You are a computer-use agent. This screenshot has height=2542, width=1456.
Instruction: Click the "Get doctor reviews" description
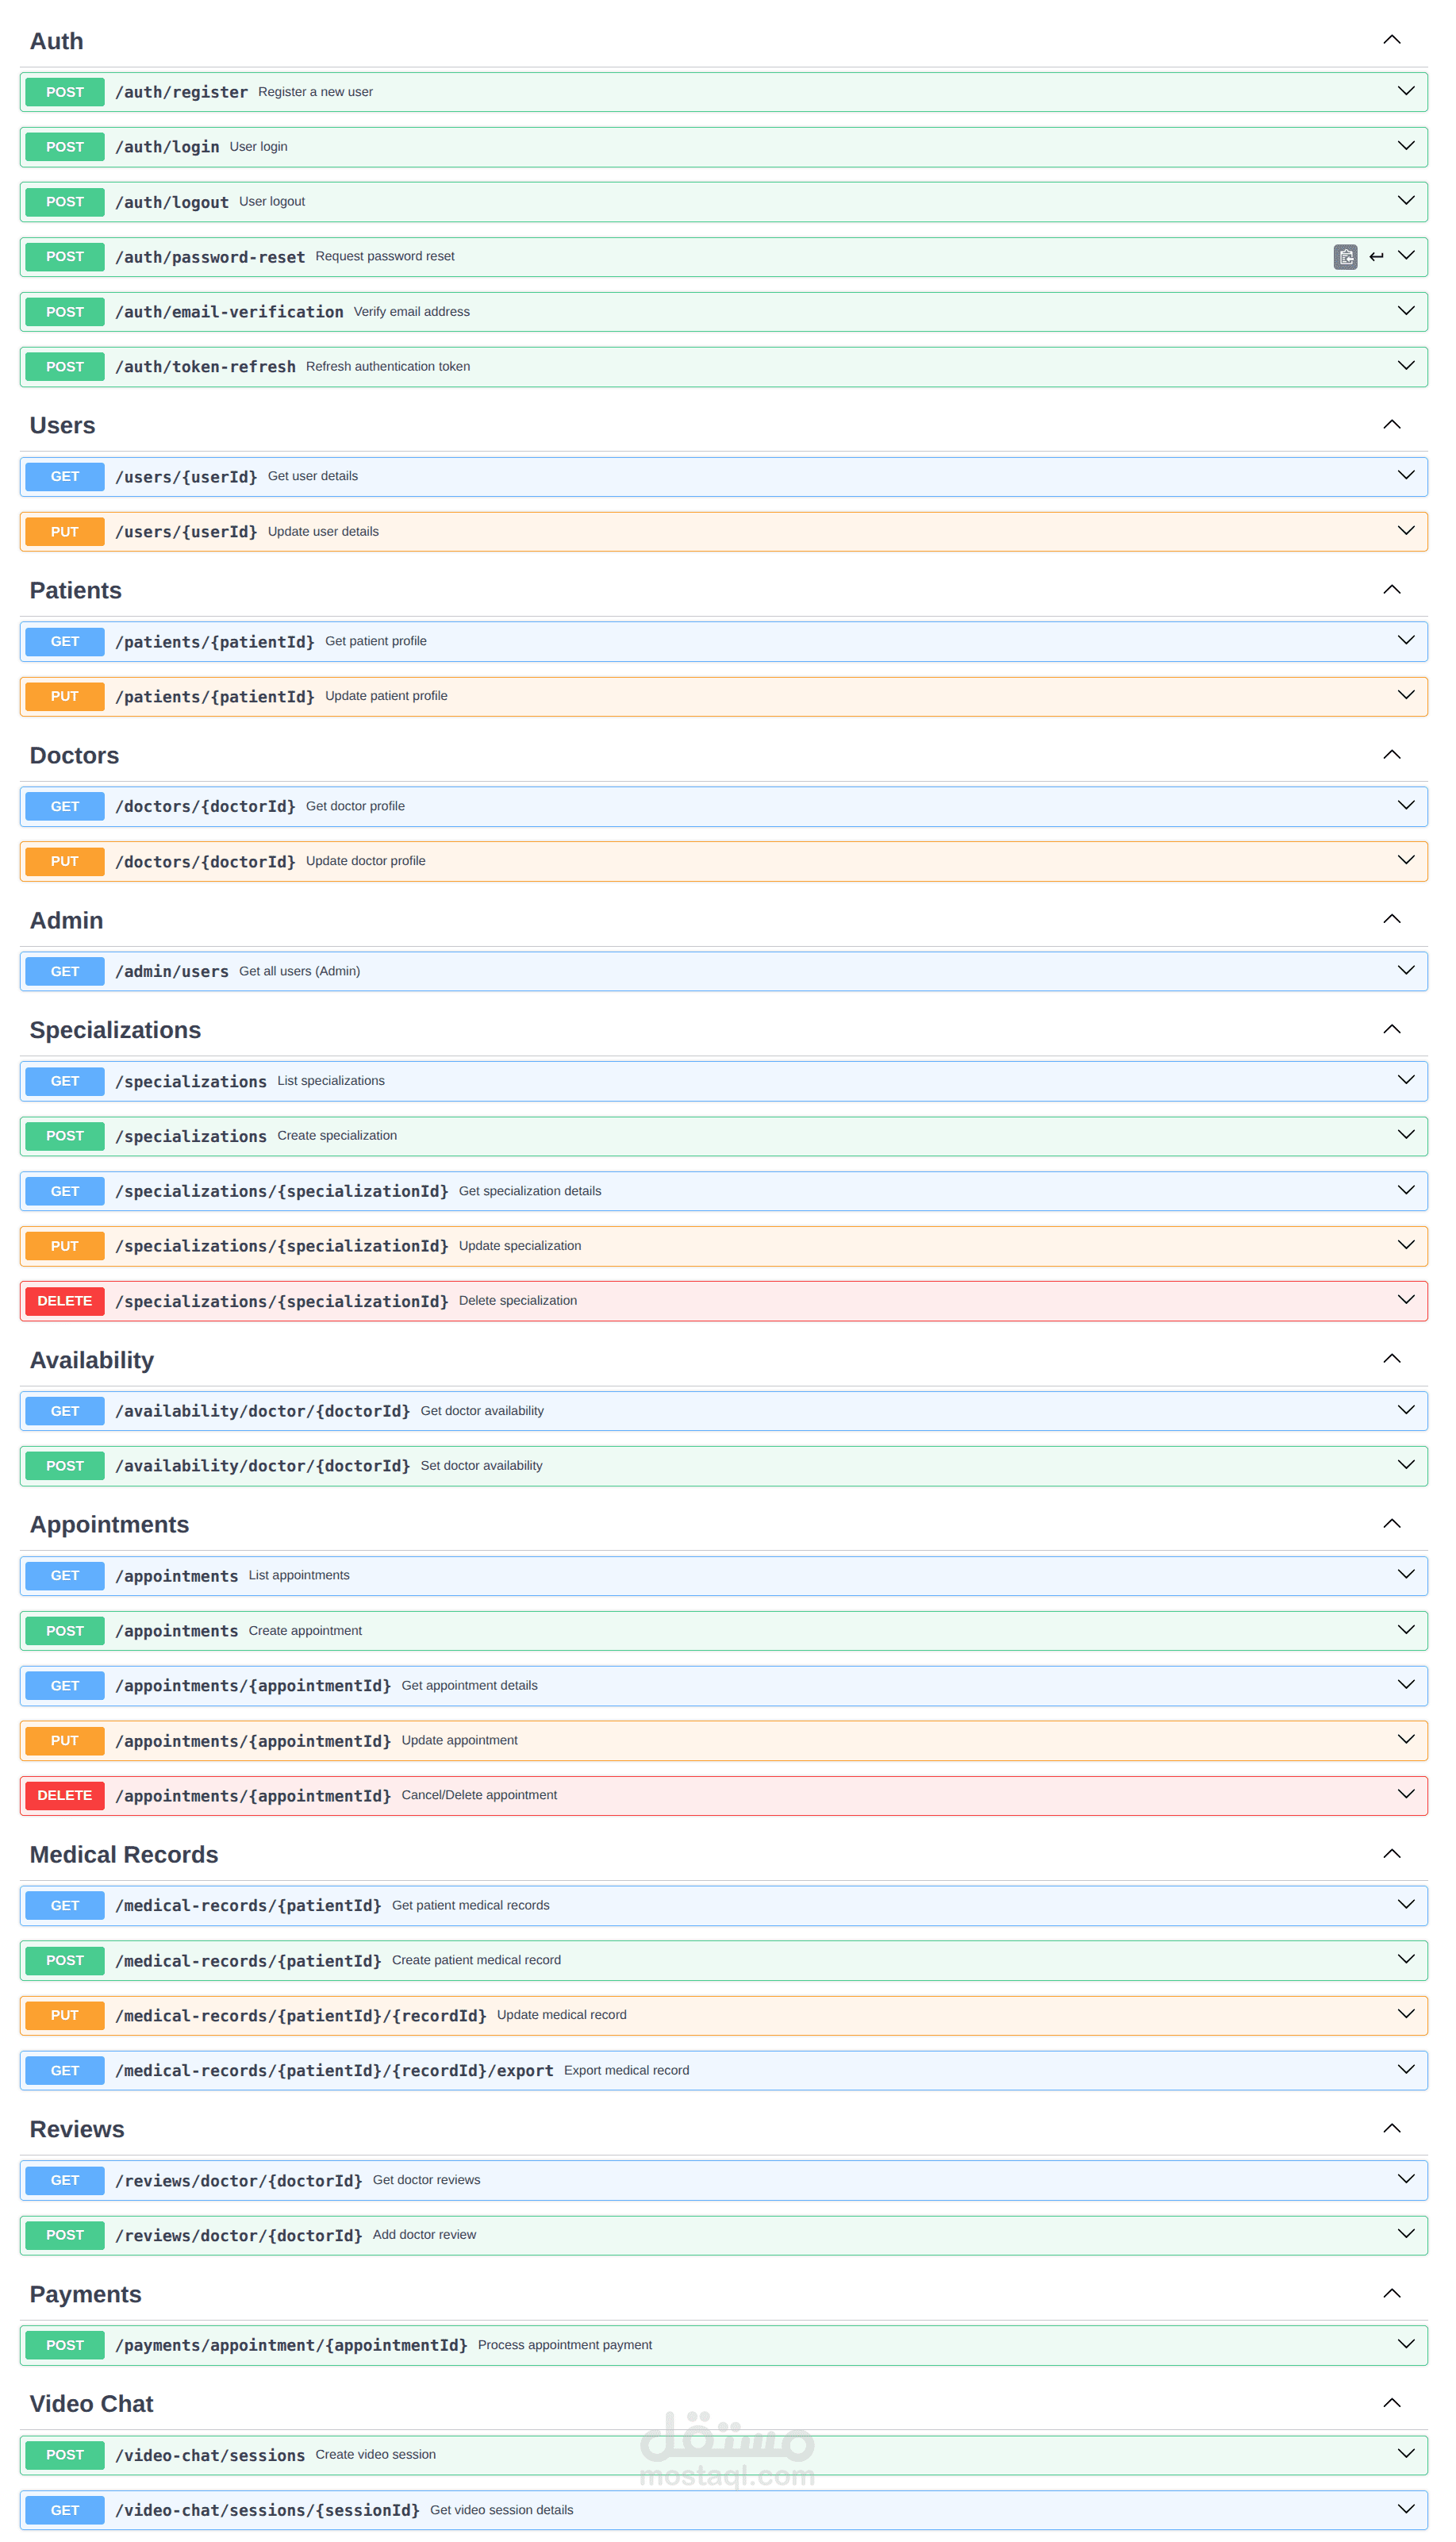point(427,2180)
